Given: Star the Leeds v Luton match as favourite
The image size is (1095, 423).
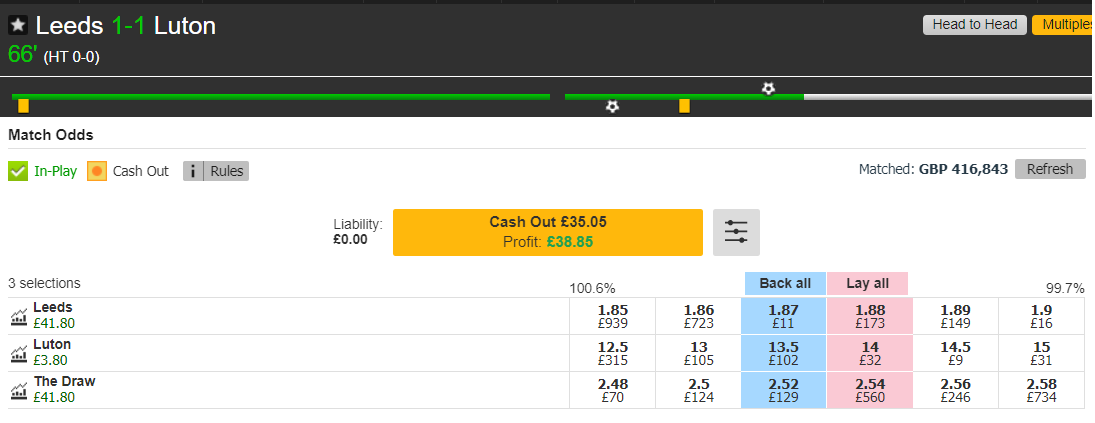Looking at the screenshot, I should (18, 26).
